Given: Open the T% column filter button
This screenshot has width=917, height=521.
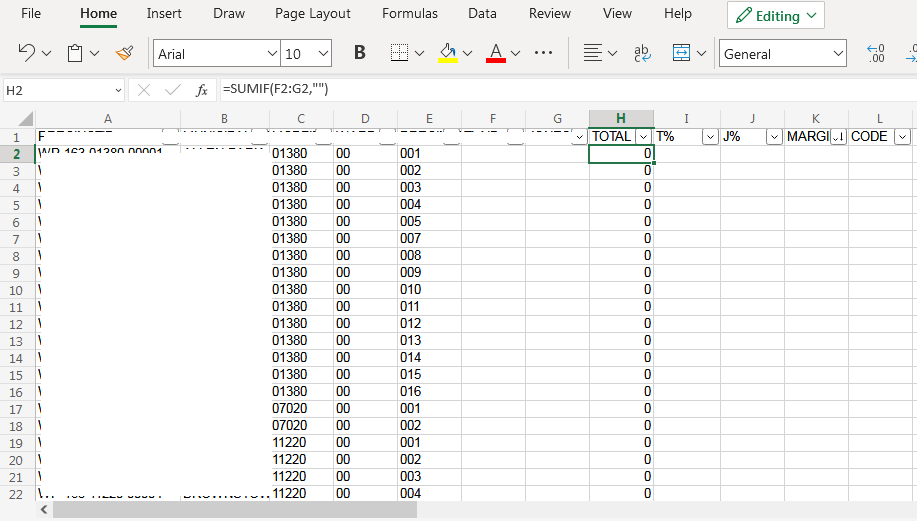Looking at the screenshot, I should pos(710,137).
